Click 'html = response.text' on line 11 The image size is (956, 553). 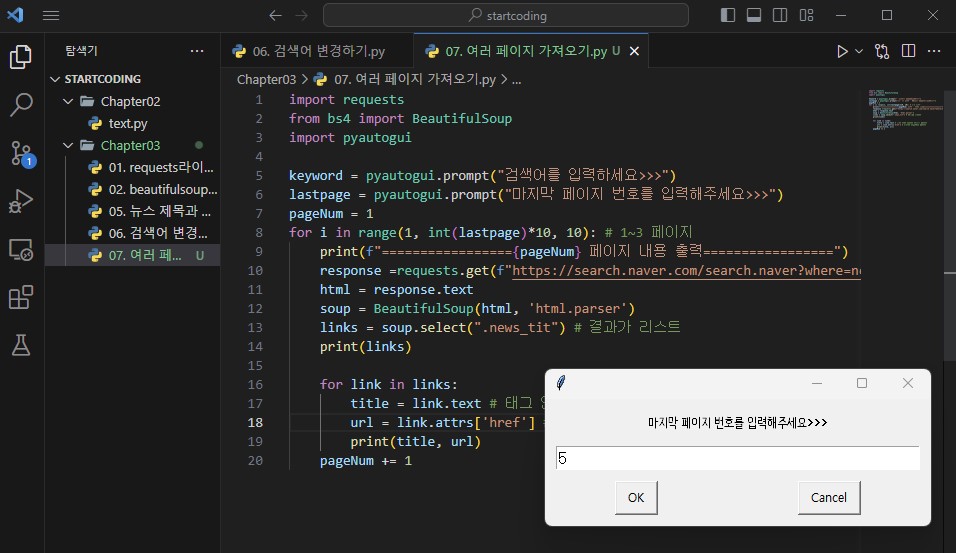click(x=396, y=290)
